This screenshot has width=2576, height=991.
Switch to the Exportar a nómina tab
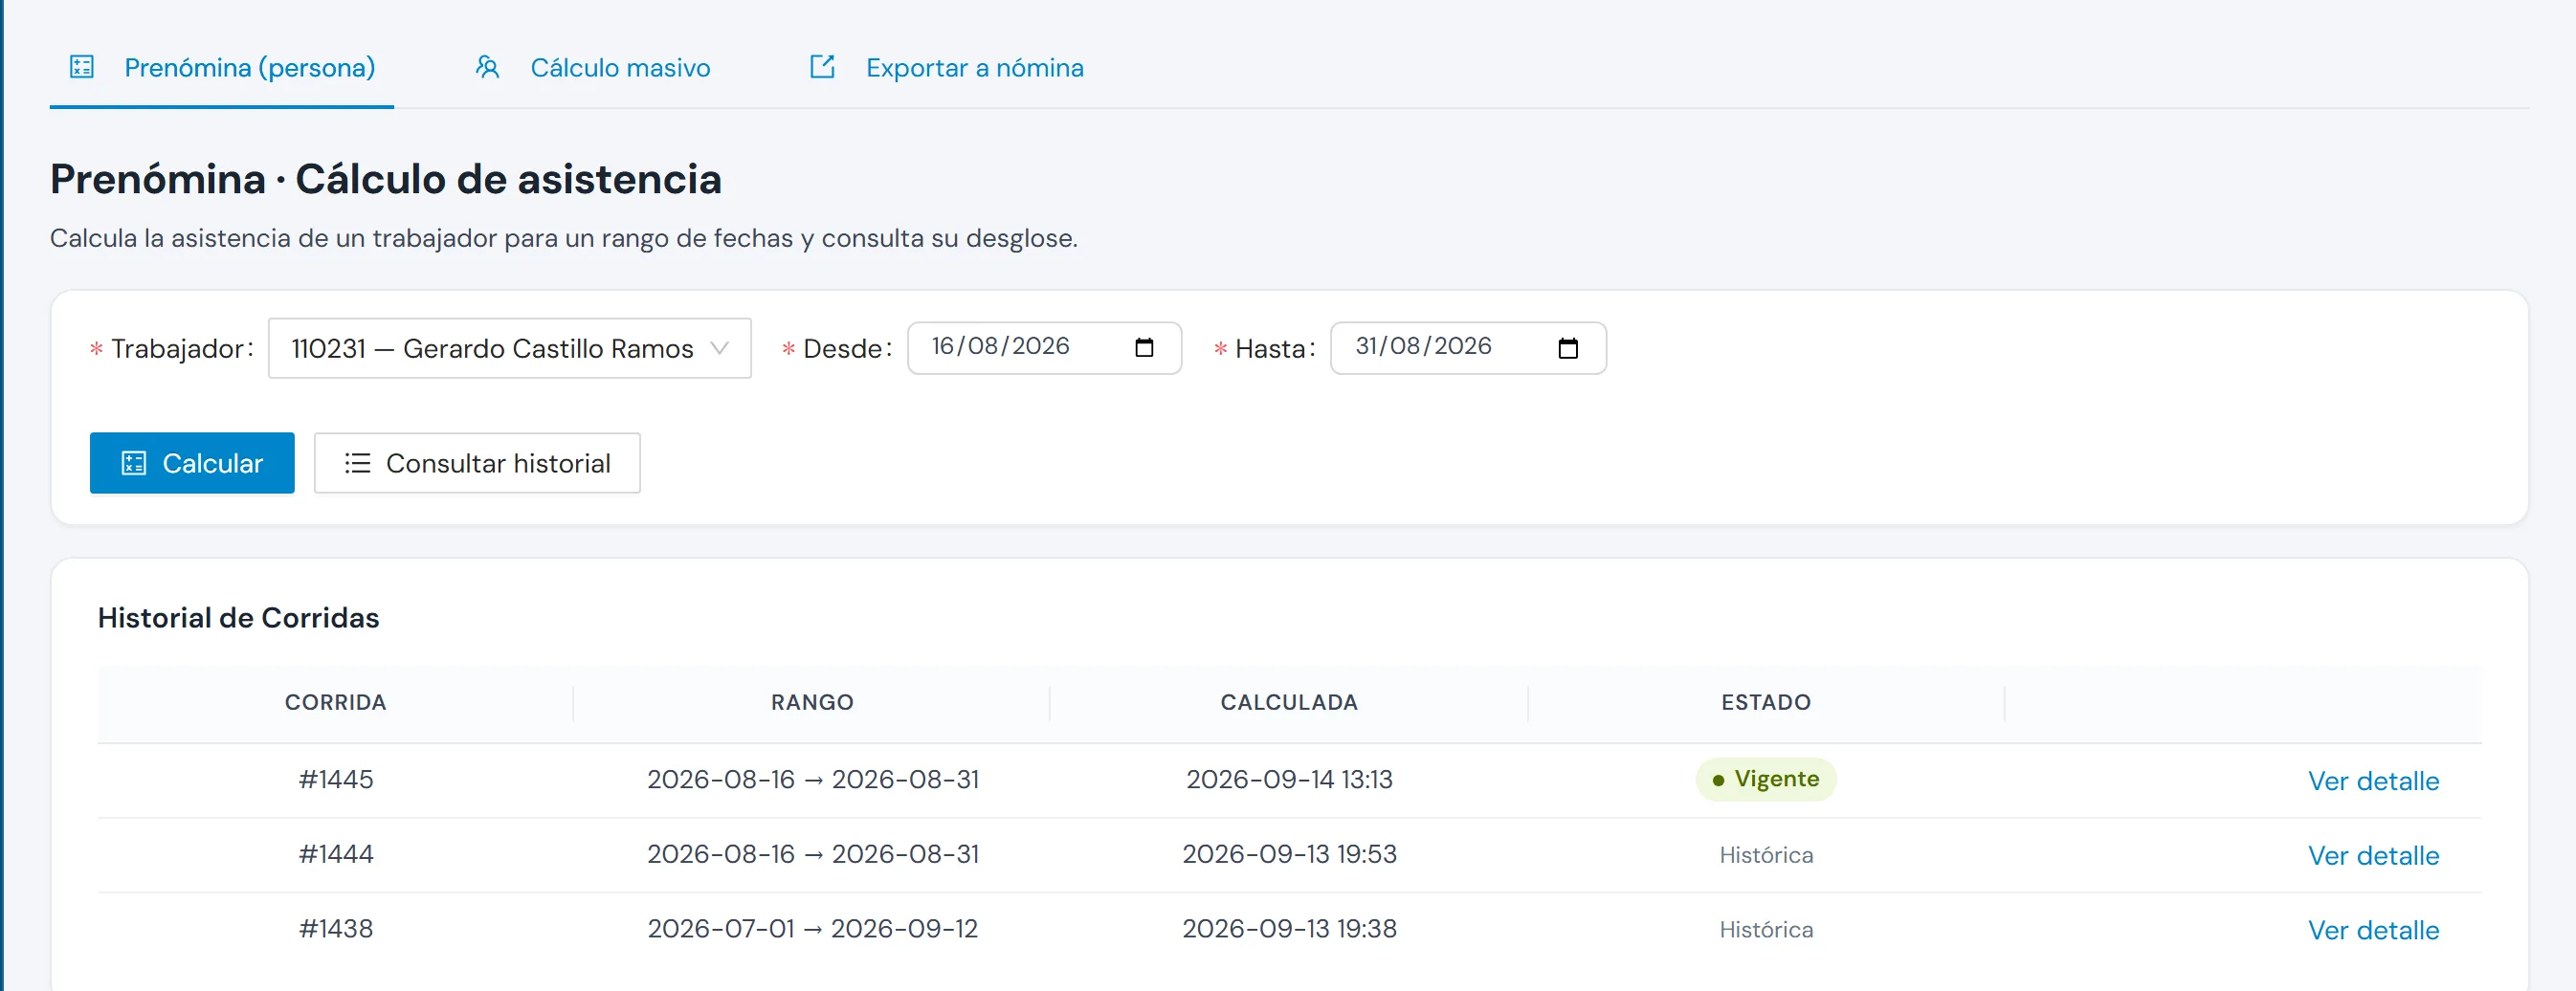[946, 67]
